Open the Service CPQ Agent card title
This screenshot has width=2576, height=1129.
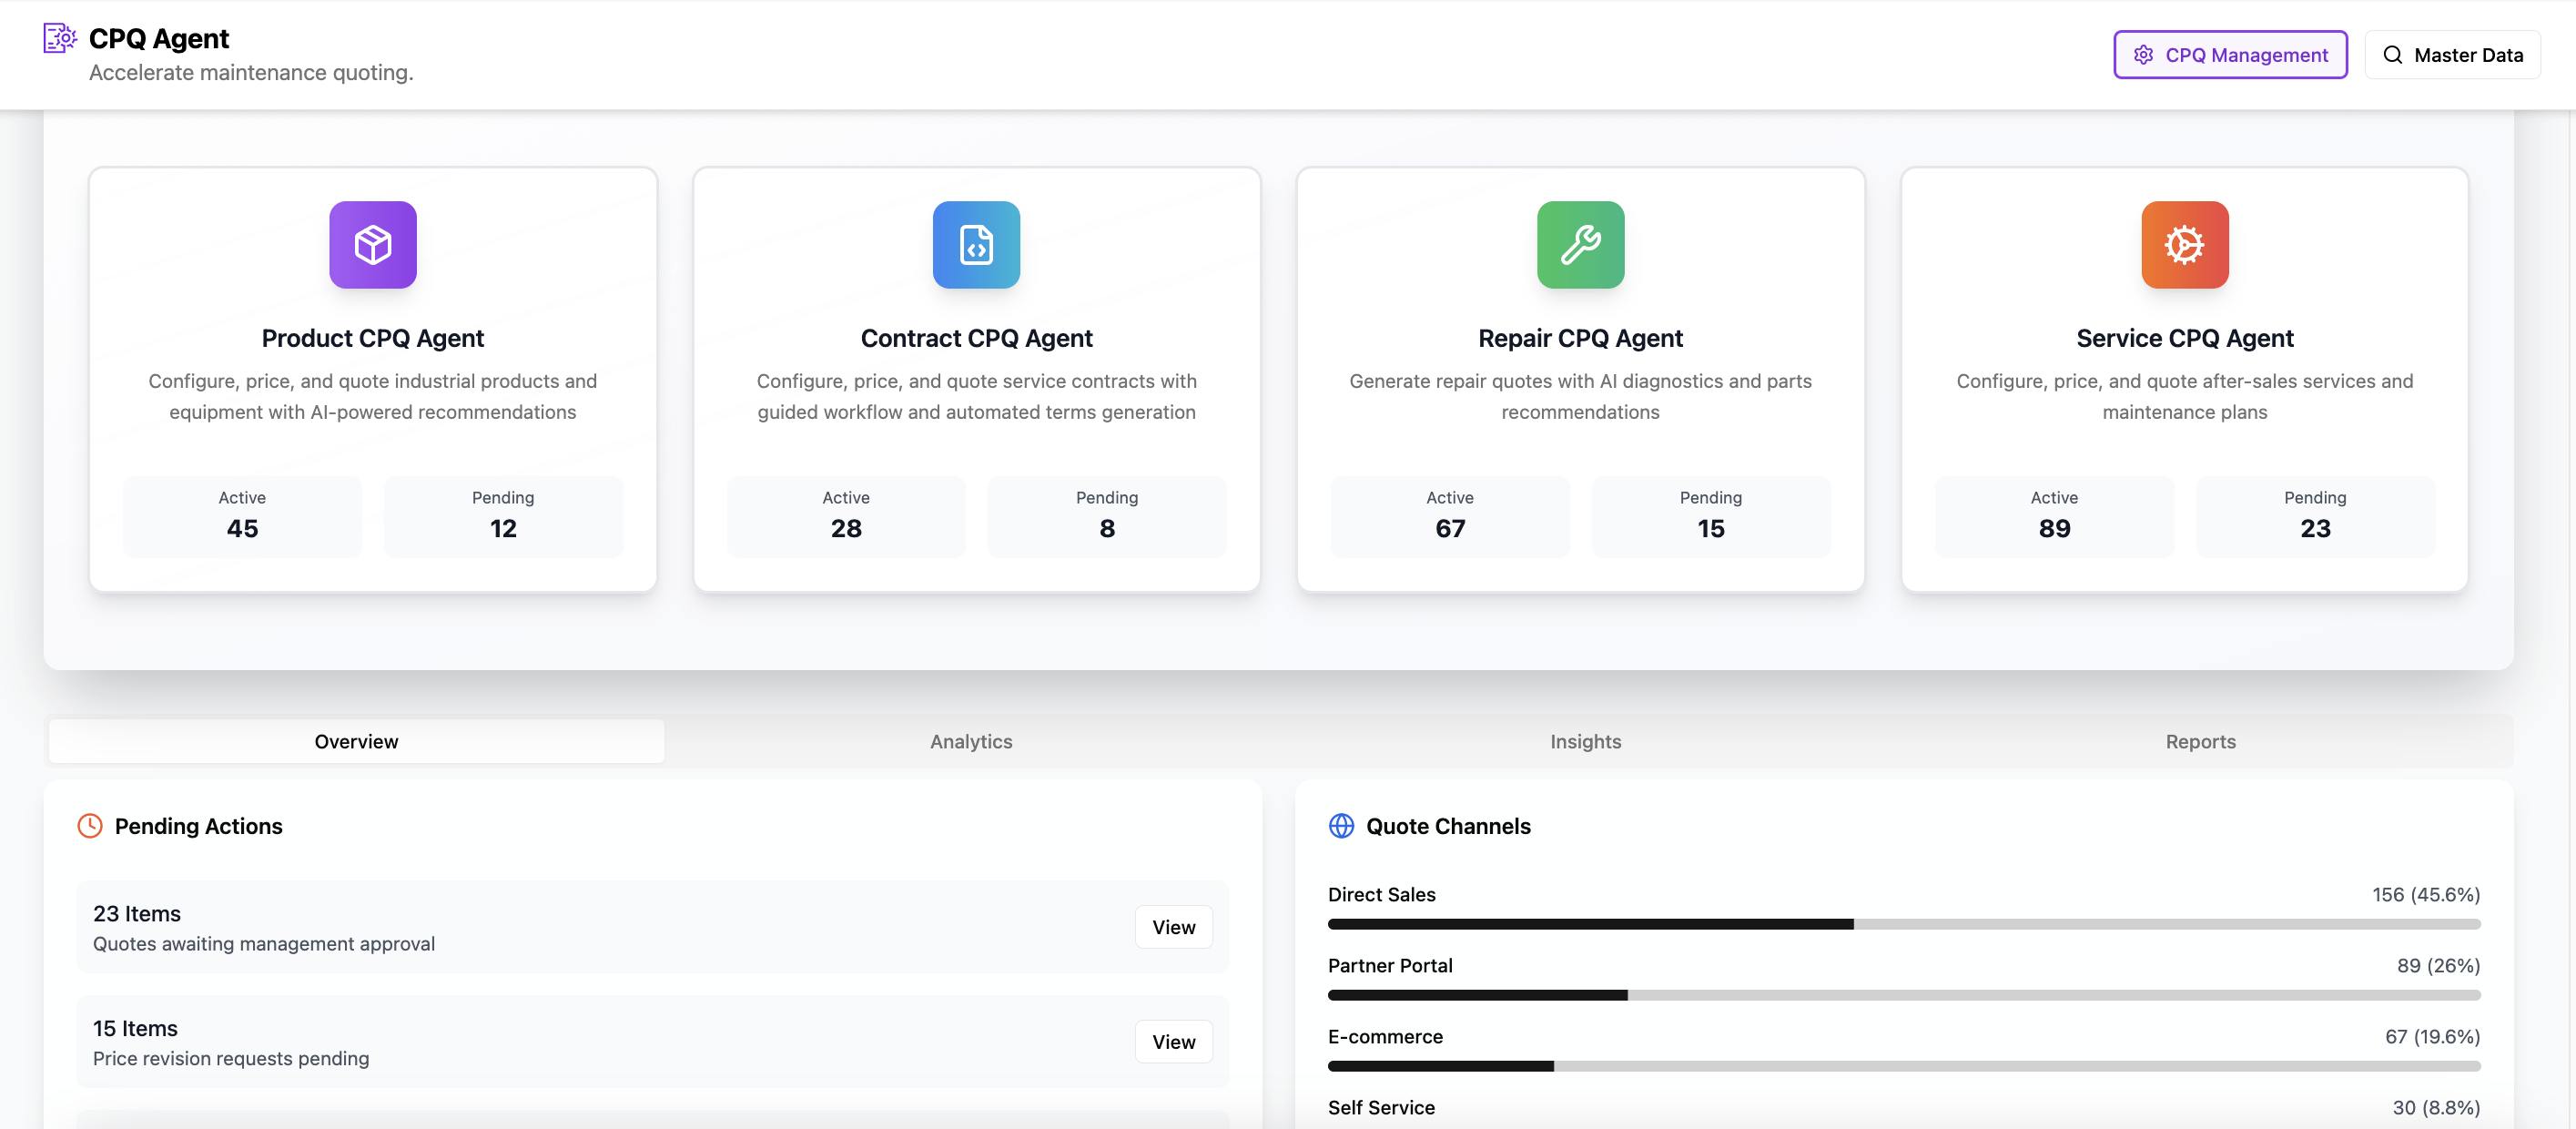[2184, 338]
